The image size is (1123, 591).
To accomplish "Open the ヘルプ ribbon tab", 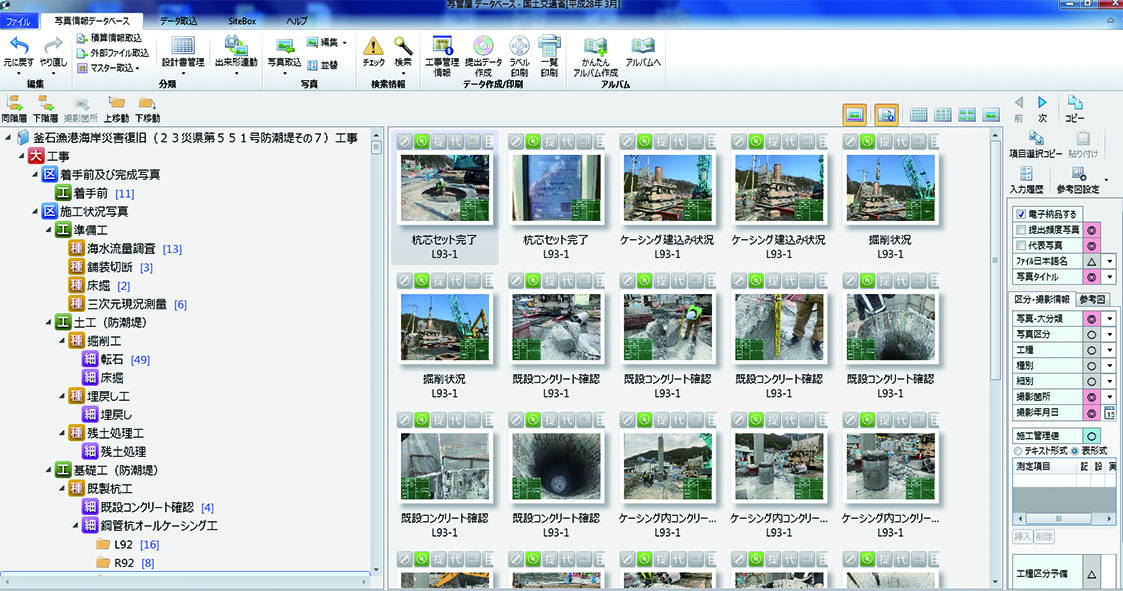I will click(x=297, y=21).
